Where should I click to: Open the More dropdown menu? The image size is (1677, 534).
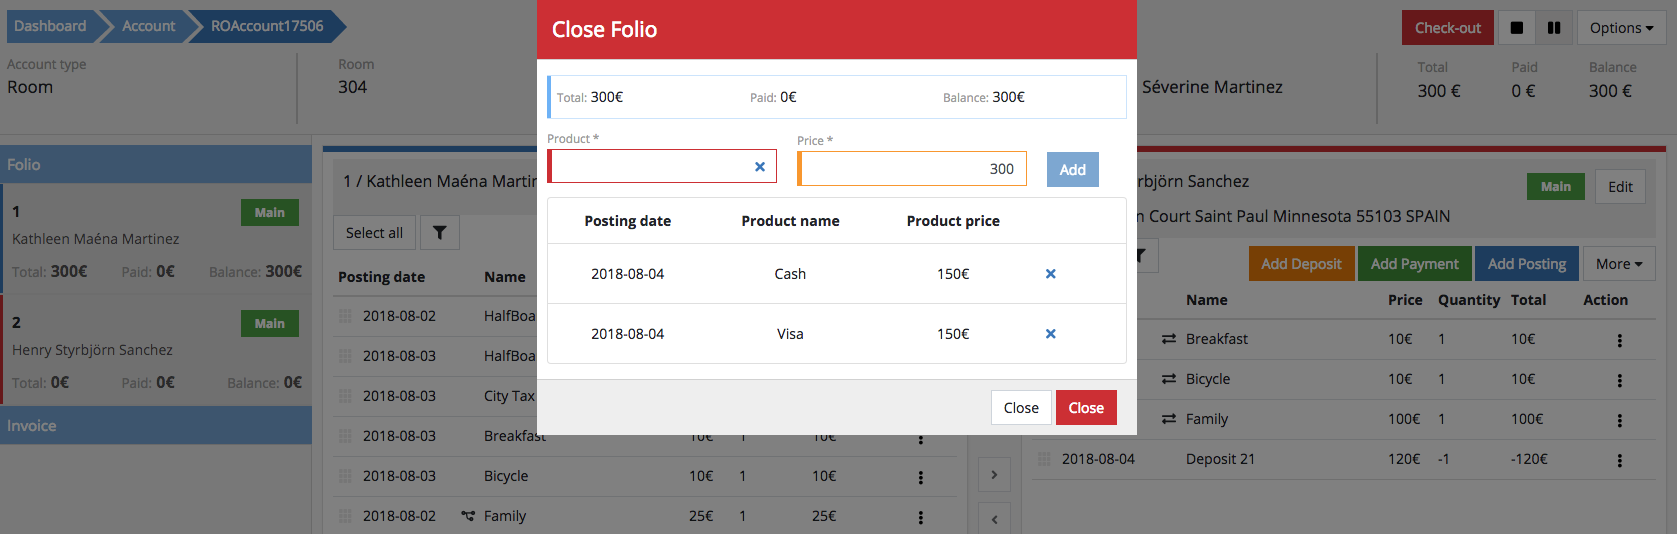point(1618,264)
